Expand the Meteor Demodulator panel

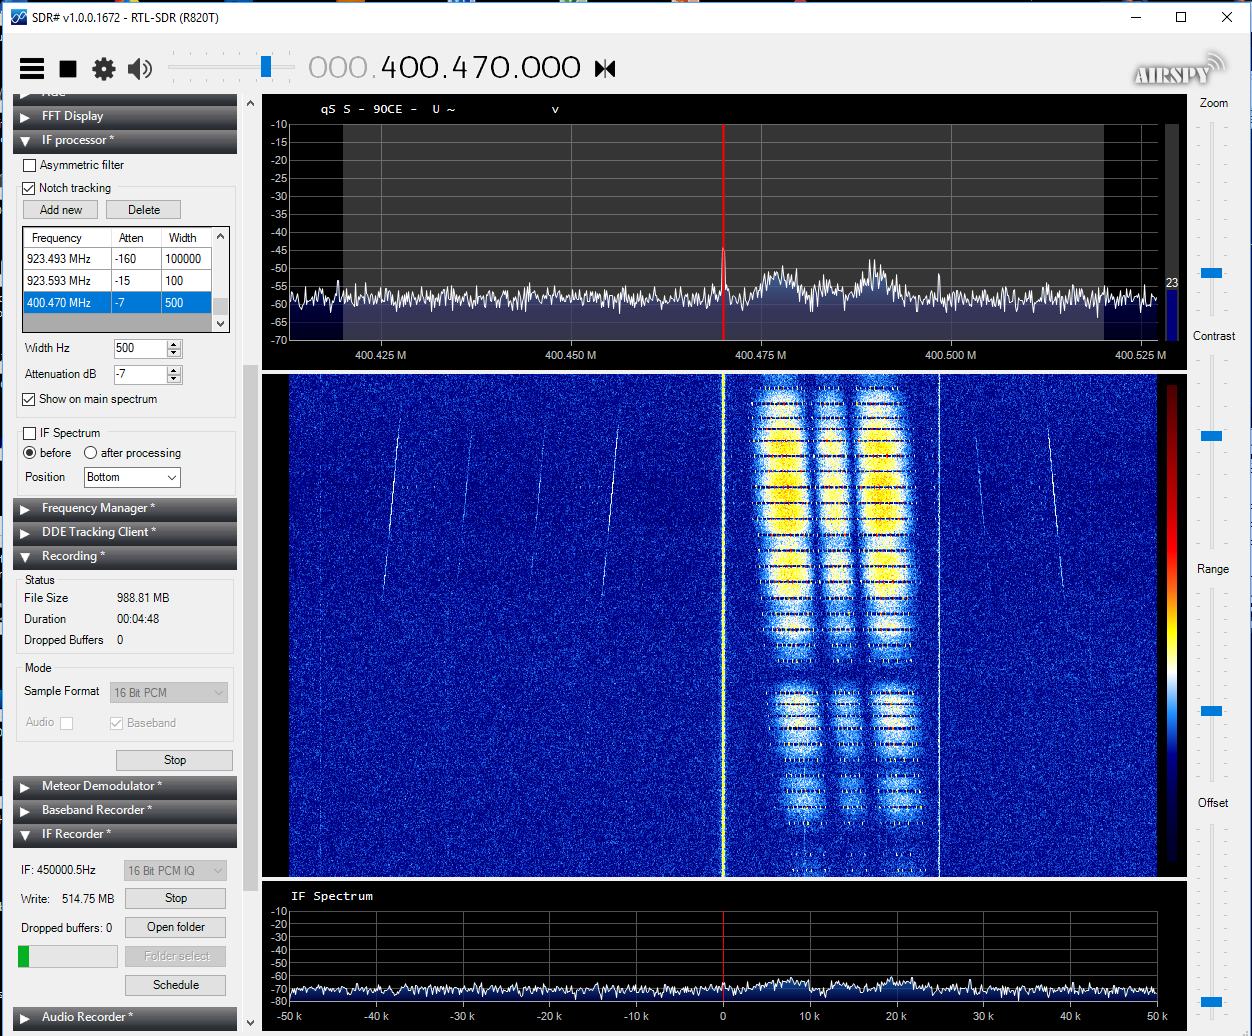[x=125, y=786]
